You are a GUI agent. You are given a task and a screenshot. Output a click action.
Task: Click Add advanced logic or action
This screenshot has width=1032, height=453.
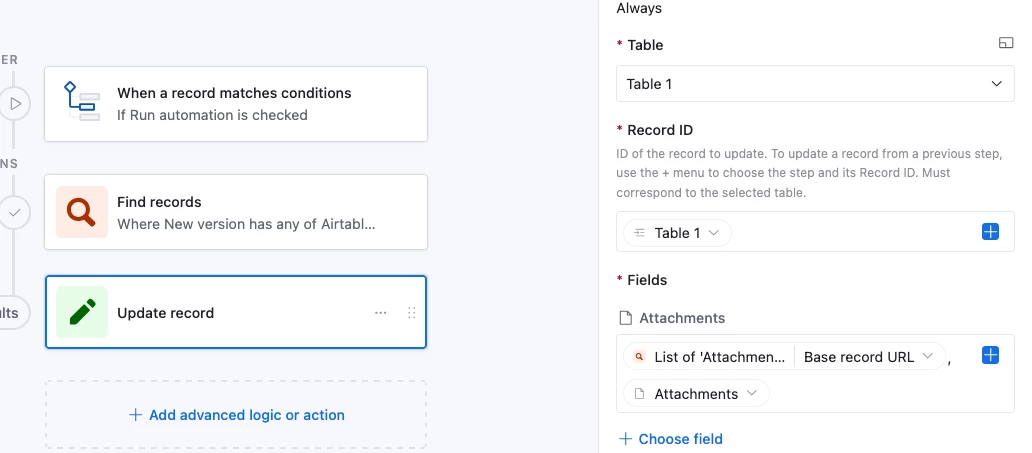(236, 414)
